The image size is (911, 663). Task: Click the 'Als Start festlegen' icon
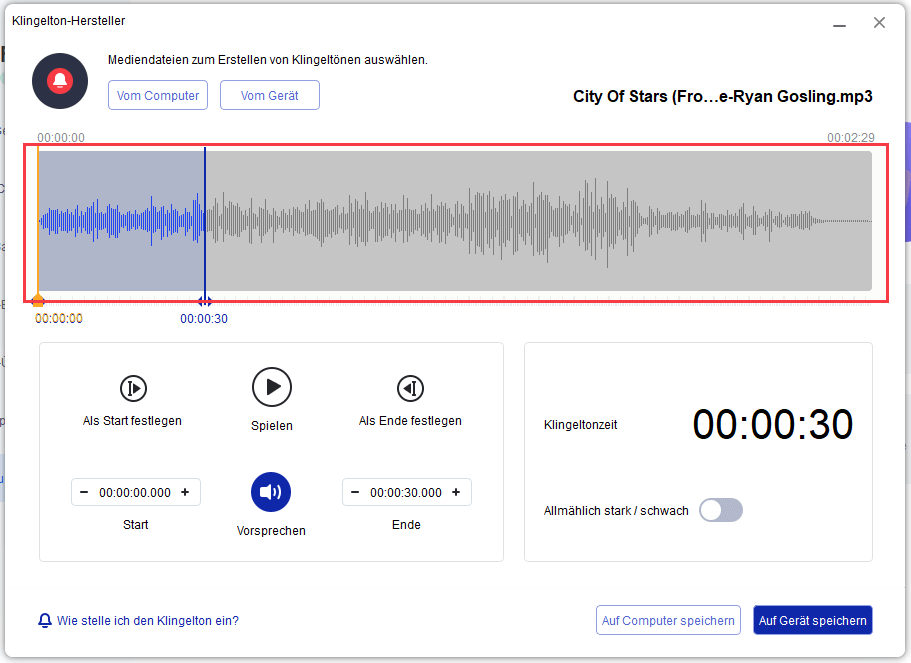(133, 388)
